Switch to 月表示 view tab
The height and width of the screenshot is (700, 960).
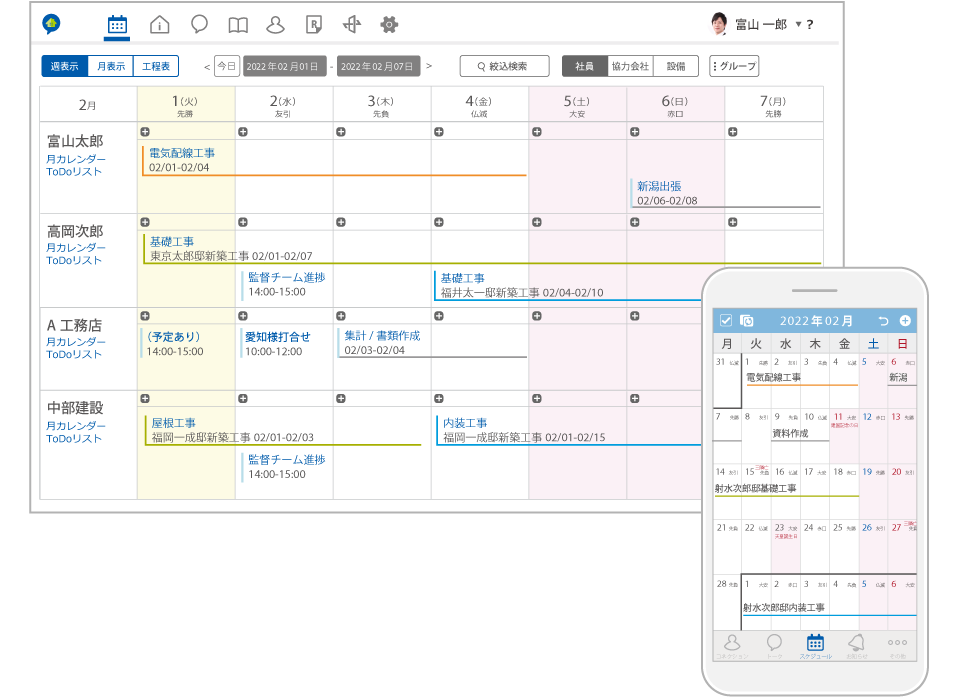point(109,66)
